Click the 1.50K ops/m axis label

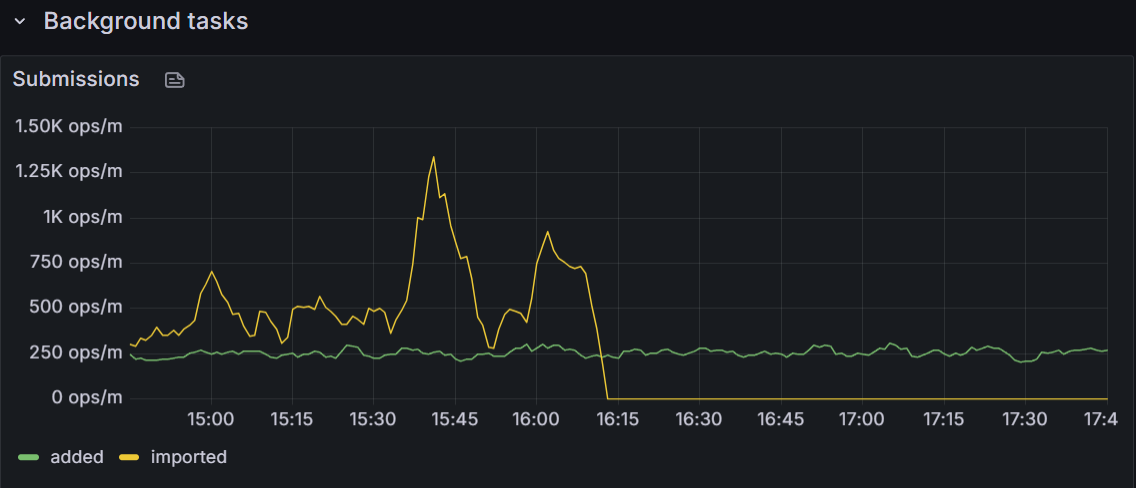pos(69,127)
